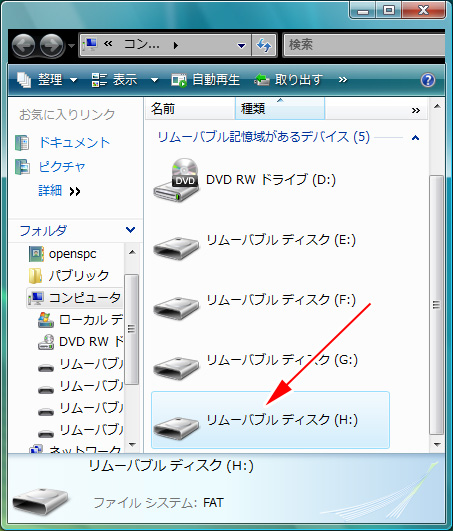Collapse the フォルダ pane with its chevron
Viewport: 453px width, 531px height.
pos(130,230)
